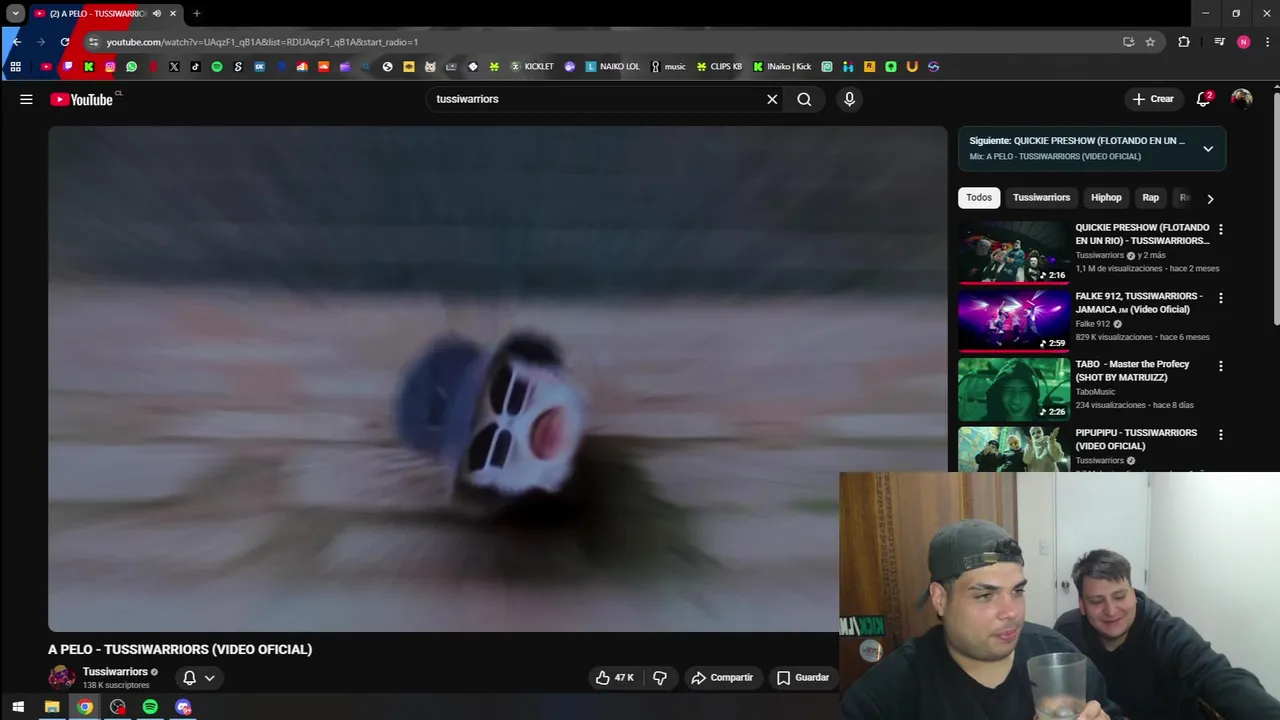Share the video via Compartir
This screenshot has height=720, width=1280.
pos(722,678)
